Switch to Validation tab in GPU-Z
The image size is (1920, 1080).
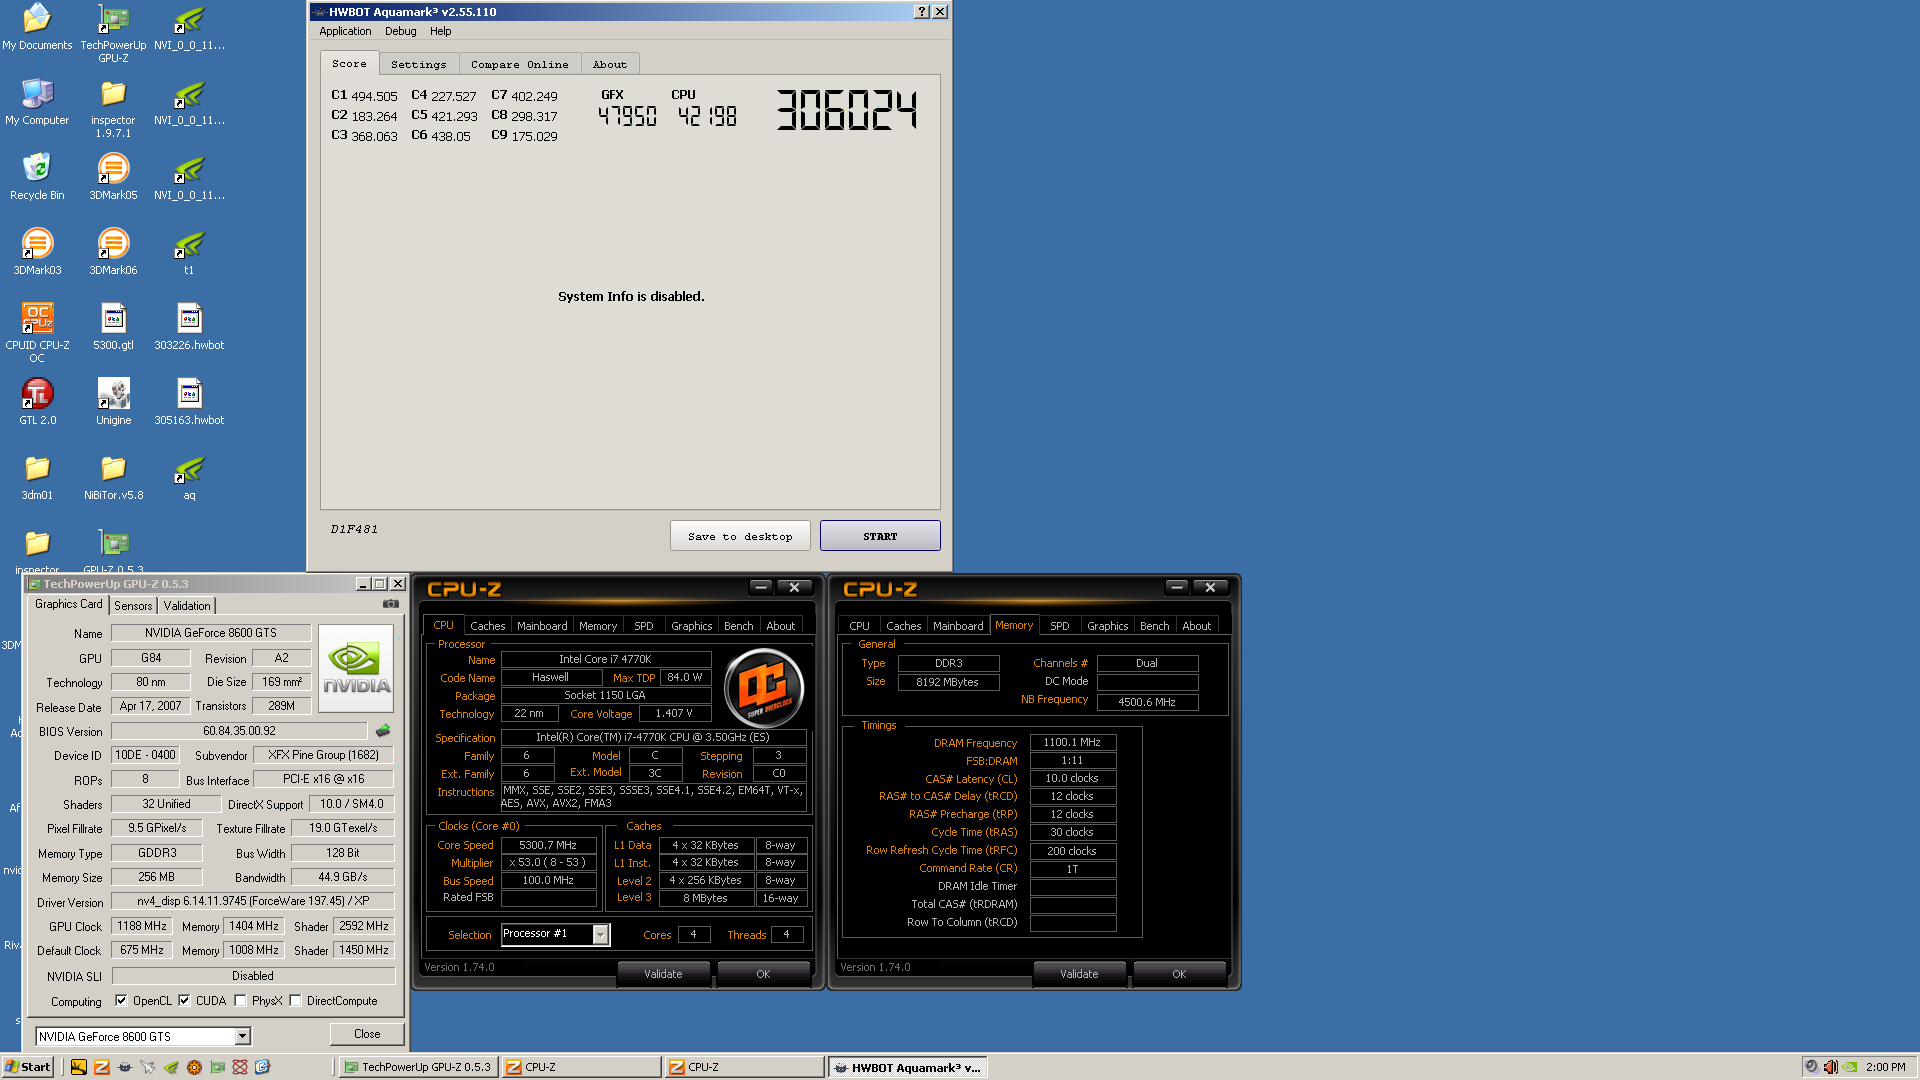pos(187,605)
